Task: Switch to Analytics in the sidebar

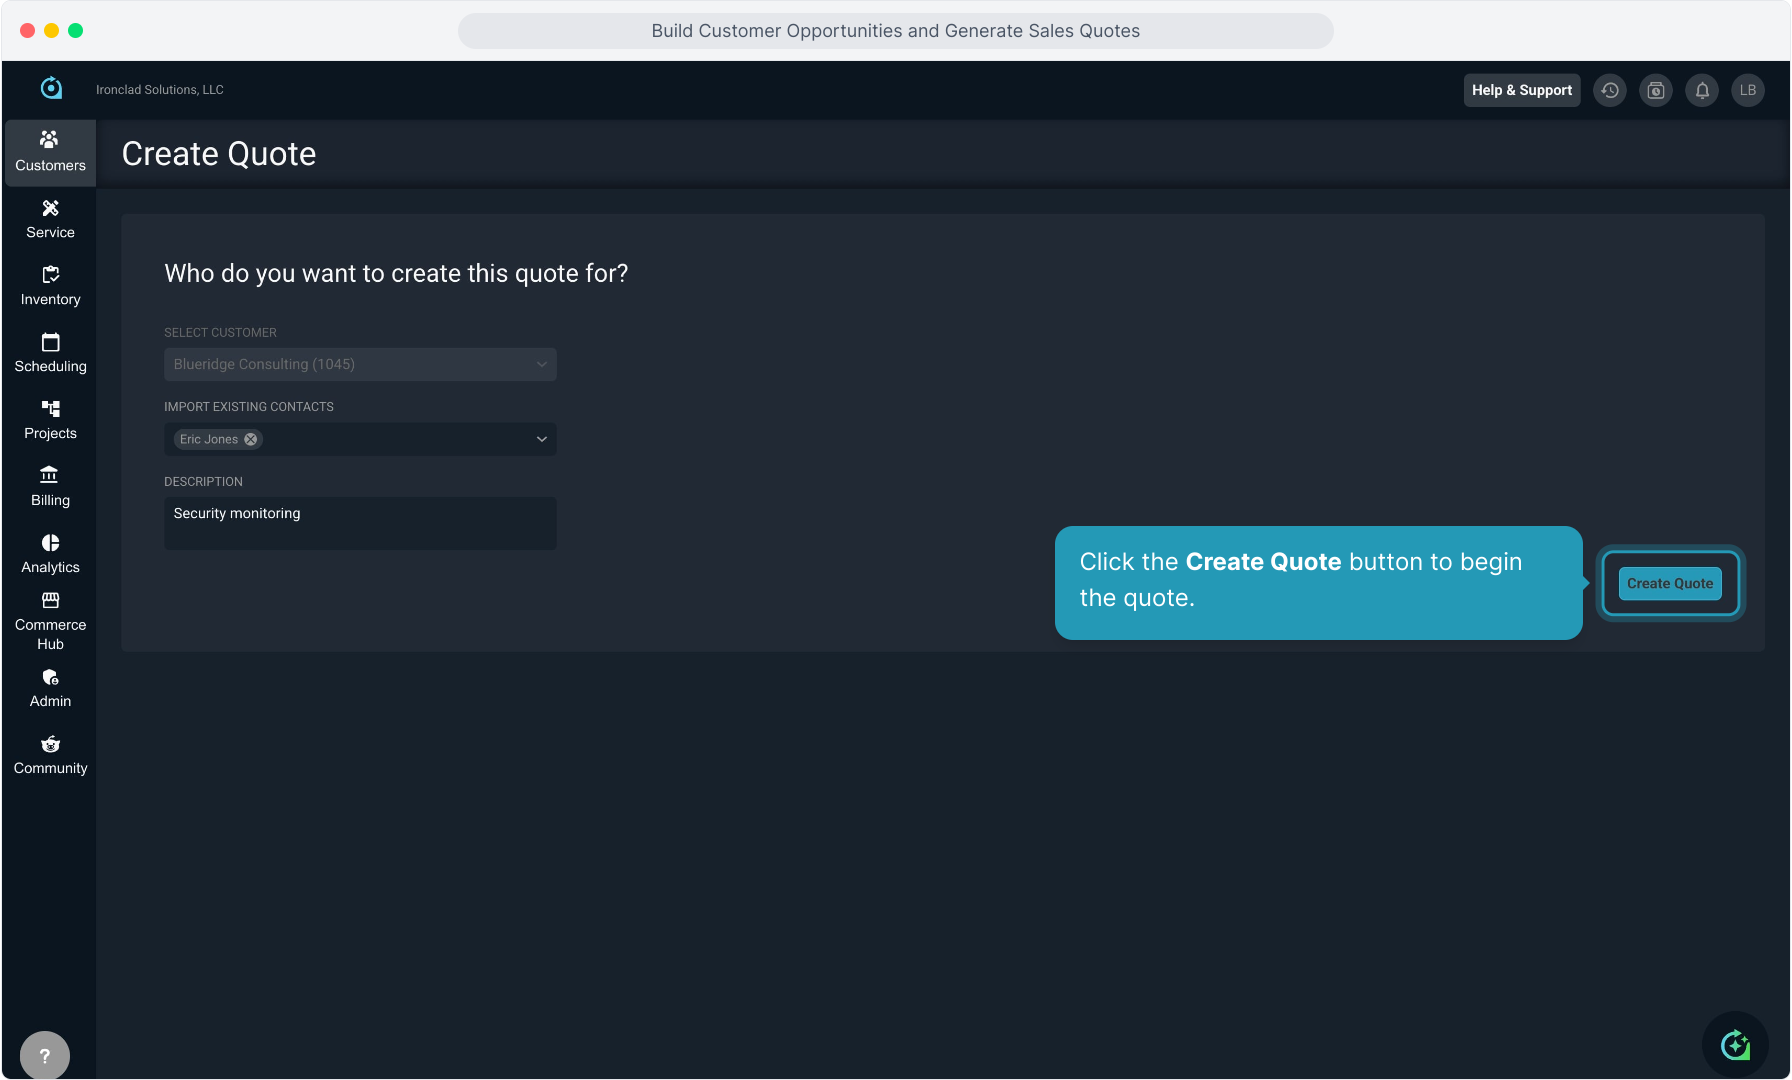Action: point(50,554)
